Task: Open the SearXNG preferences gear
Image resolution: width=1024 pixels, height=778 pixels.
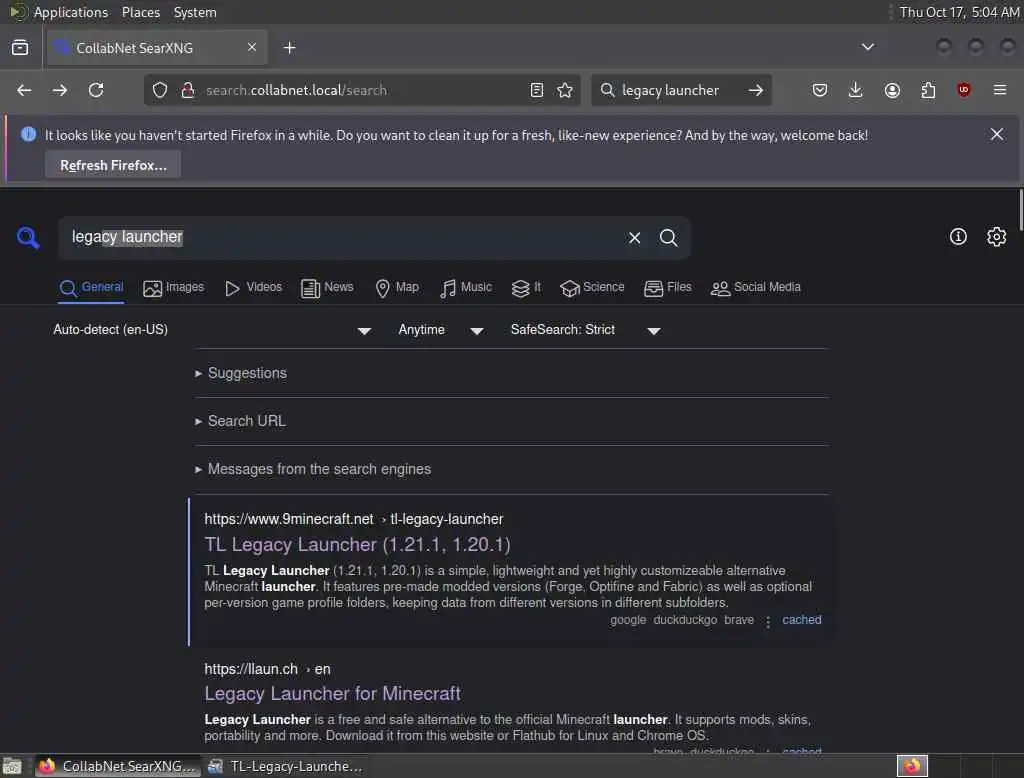Action: (997, 236)
